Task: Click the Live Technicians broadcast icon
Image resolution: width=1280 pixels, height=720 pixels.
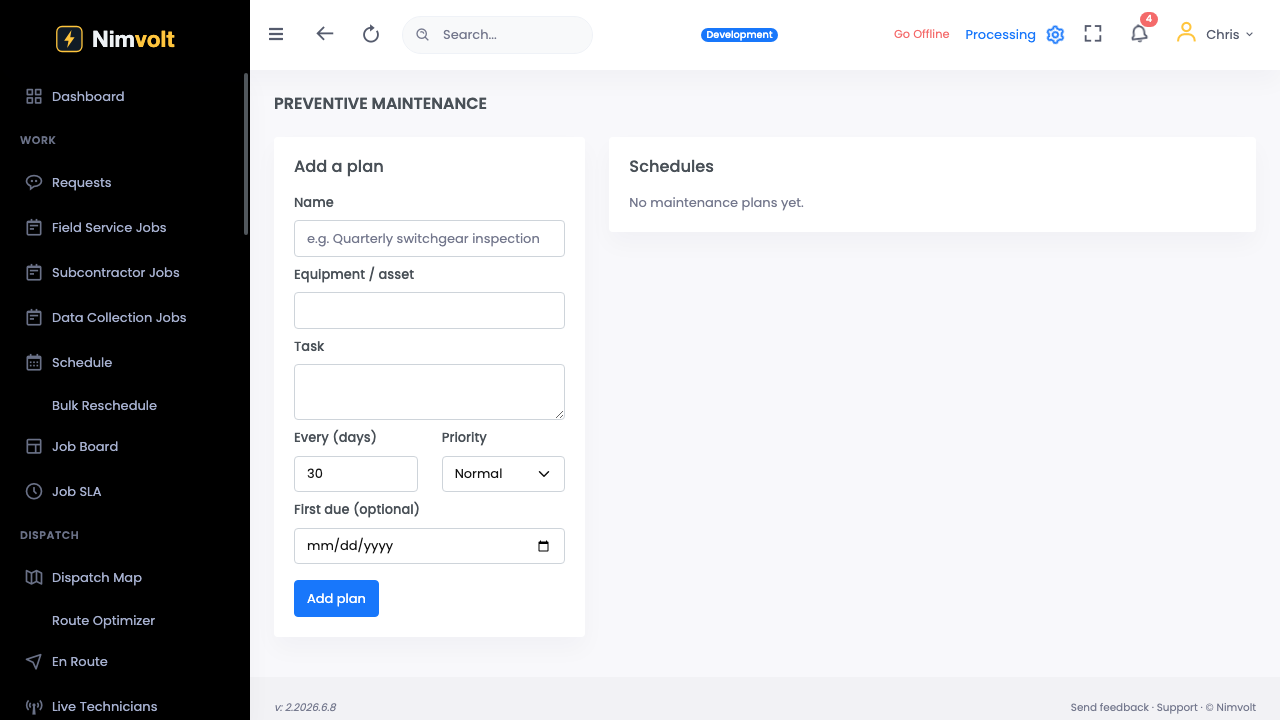Action: pyautogui.click(x=34, y=706)
